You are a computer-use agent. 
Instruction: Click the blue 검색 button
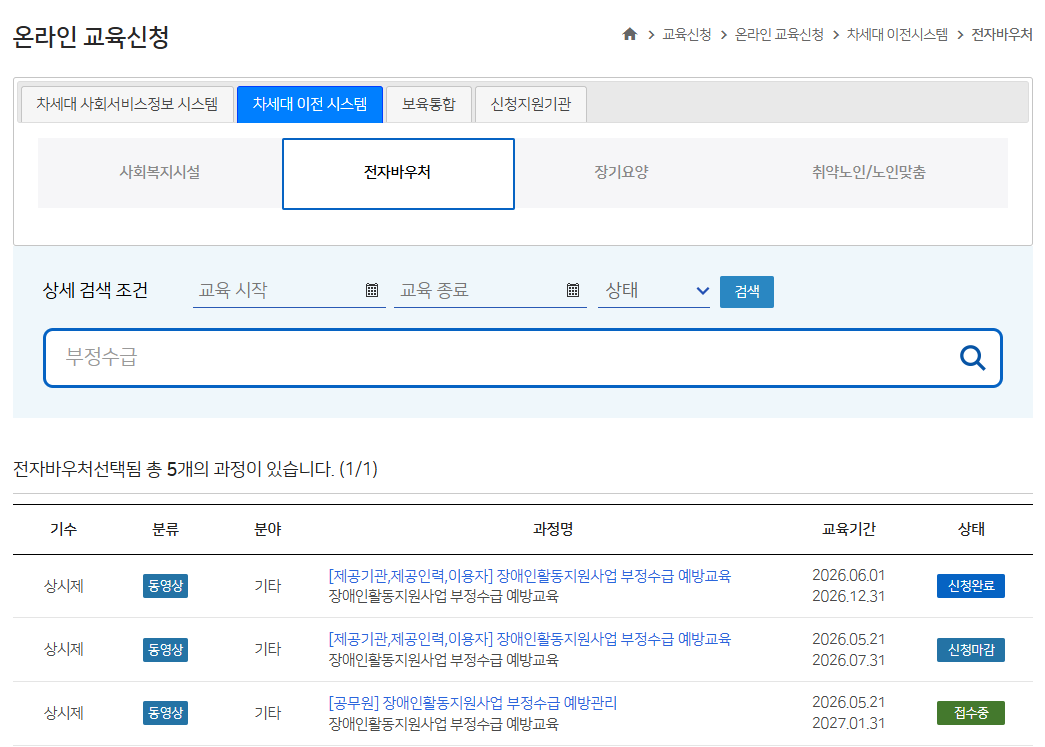[746, 291]
